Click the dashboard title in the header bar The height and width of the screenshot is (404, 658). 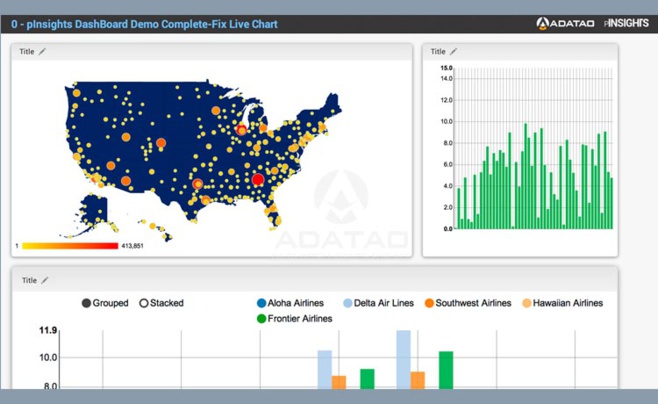[145, 23]
